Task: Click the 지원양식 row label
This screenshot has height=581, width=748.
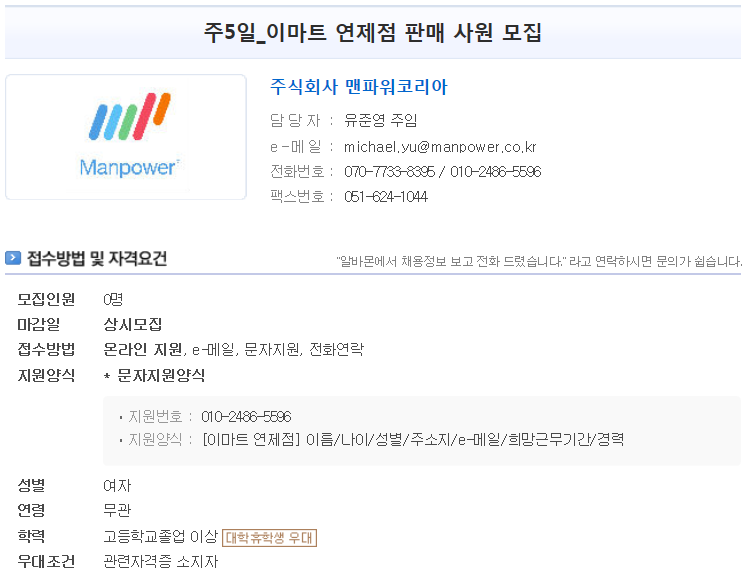Action: (46, 375)
